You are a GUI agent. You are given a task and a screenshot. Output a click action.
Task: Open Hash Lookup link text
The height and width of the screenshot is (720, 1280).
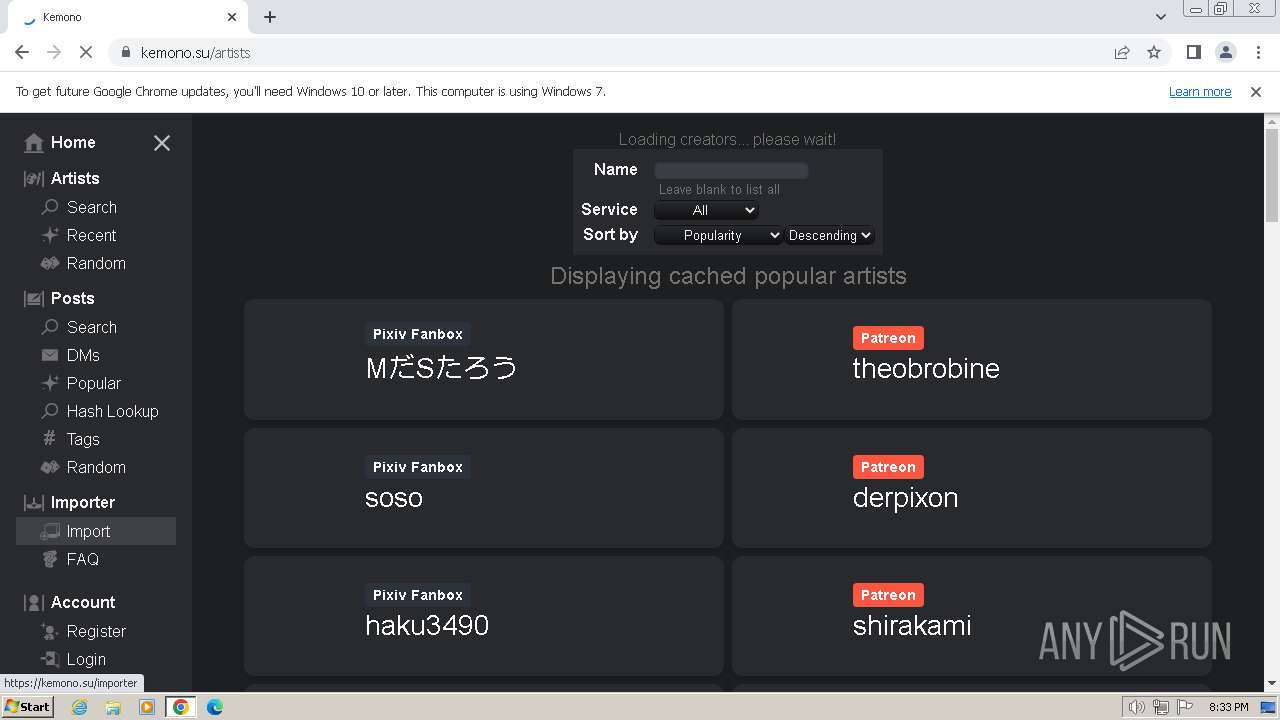tap(112, 411)
